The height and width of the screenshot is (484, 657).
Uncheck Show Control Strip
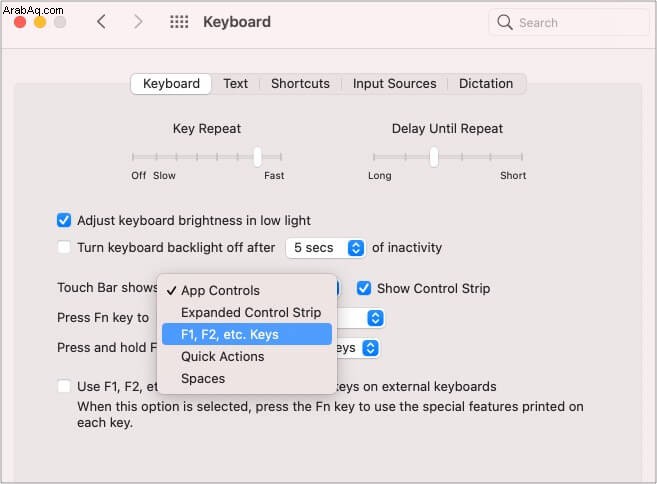tap(364, 288)
